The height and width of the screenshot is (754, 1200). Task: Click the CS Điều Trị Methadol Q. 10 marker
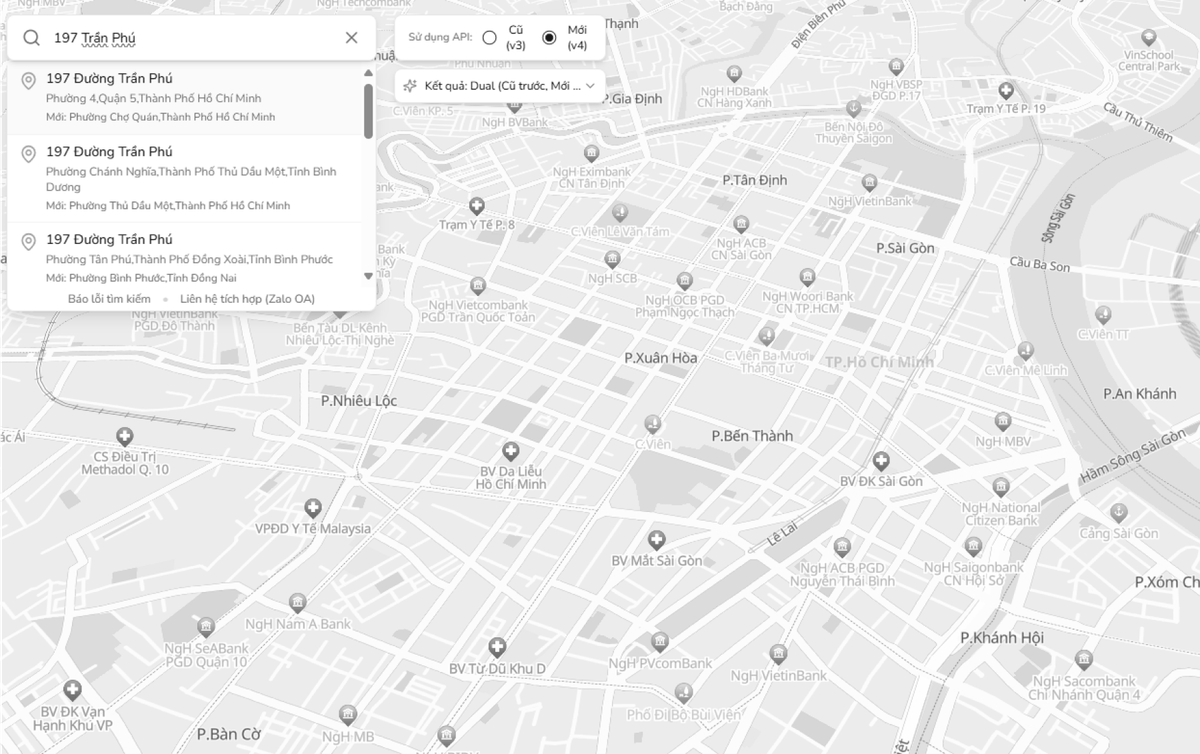point(125,436)
